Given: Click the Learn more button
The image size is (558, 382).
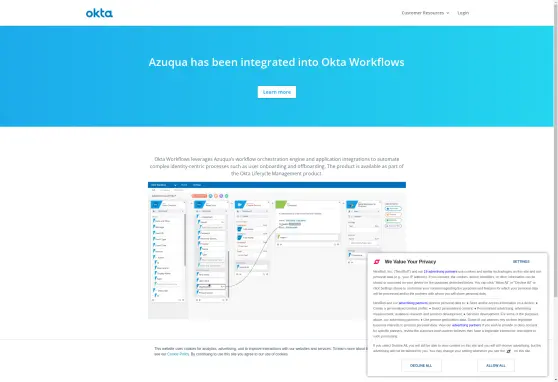Looking at the screenshot, I should click(x=277, y=92).
